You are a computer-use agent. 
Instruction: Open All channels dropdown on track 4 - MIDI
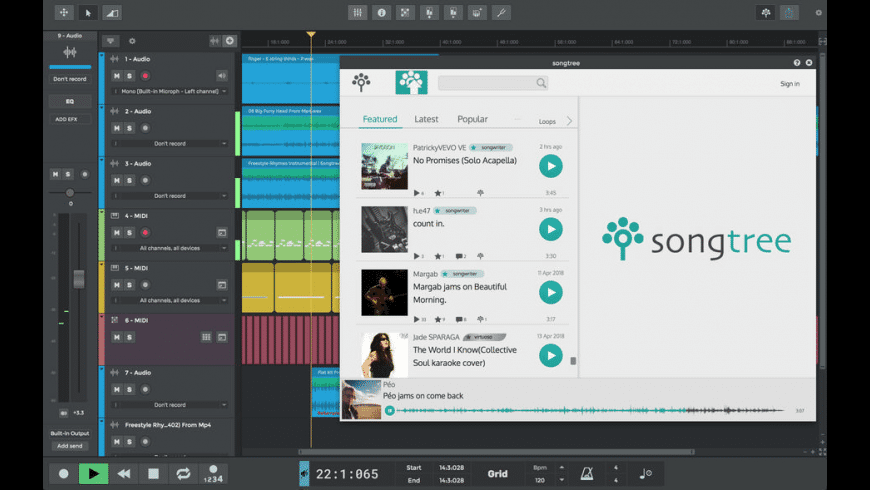click(170, 248)
